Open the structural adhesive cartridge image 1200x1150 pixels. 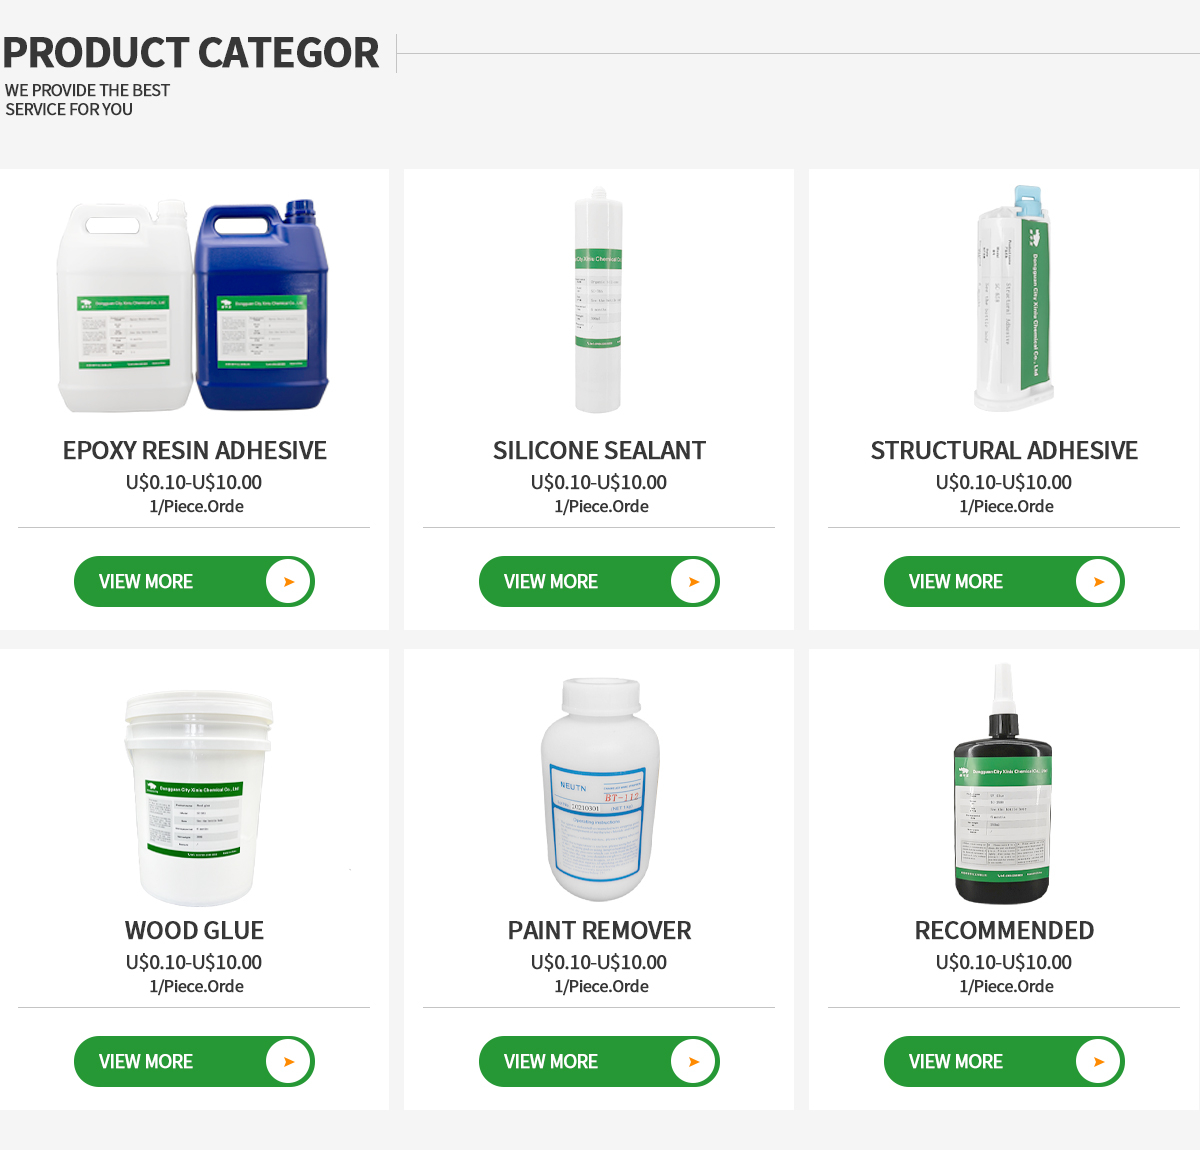(x=1013, y=298)
